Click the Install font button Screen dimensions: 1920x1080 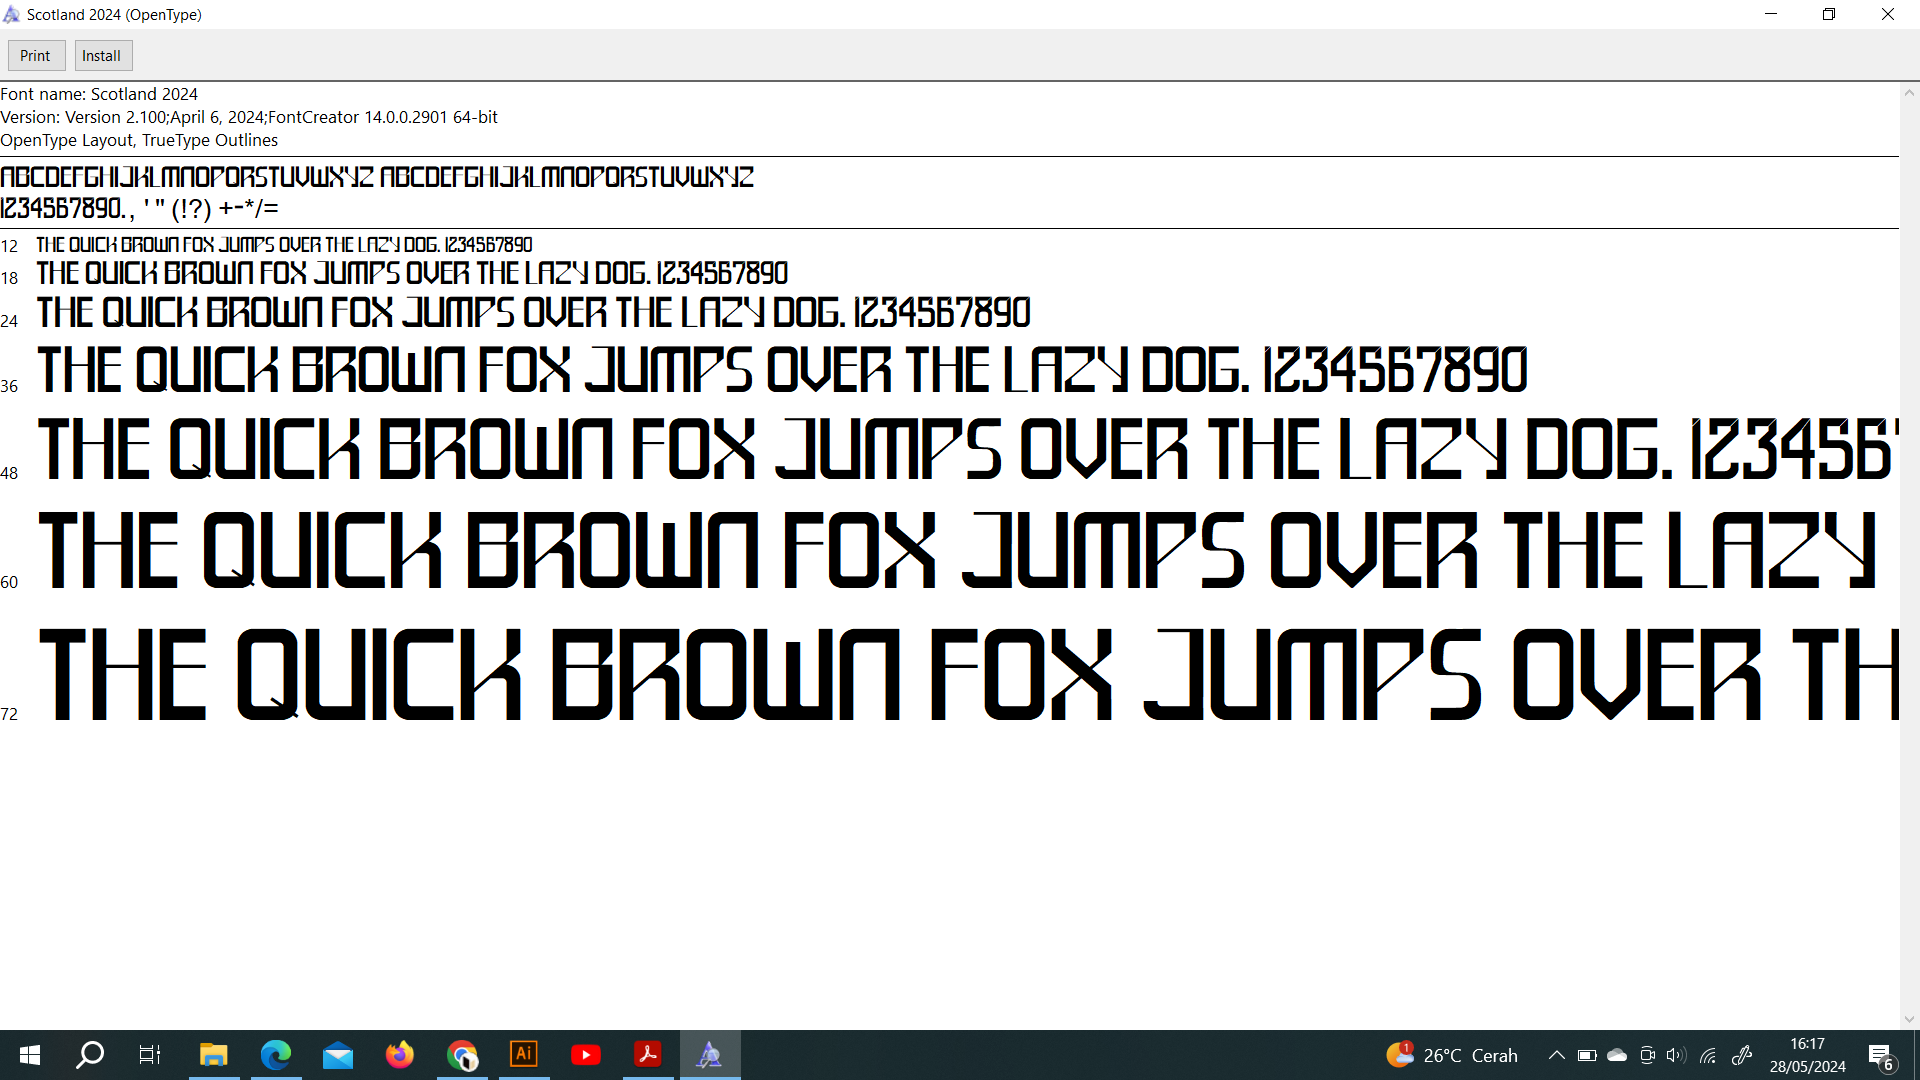101,56
